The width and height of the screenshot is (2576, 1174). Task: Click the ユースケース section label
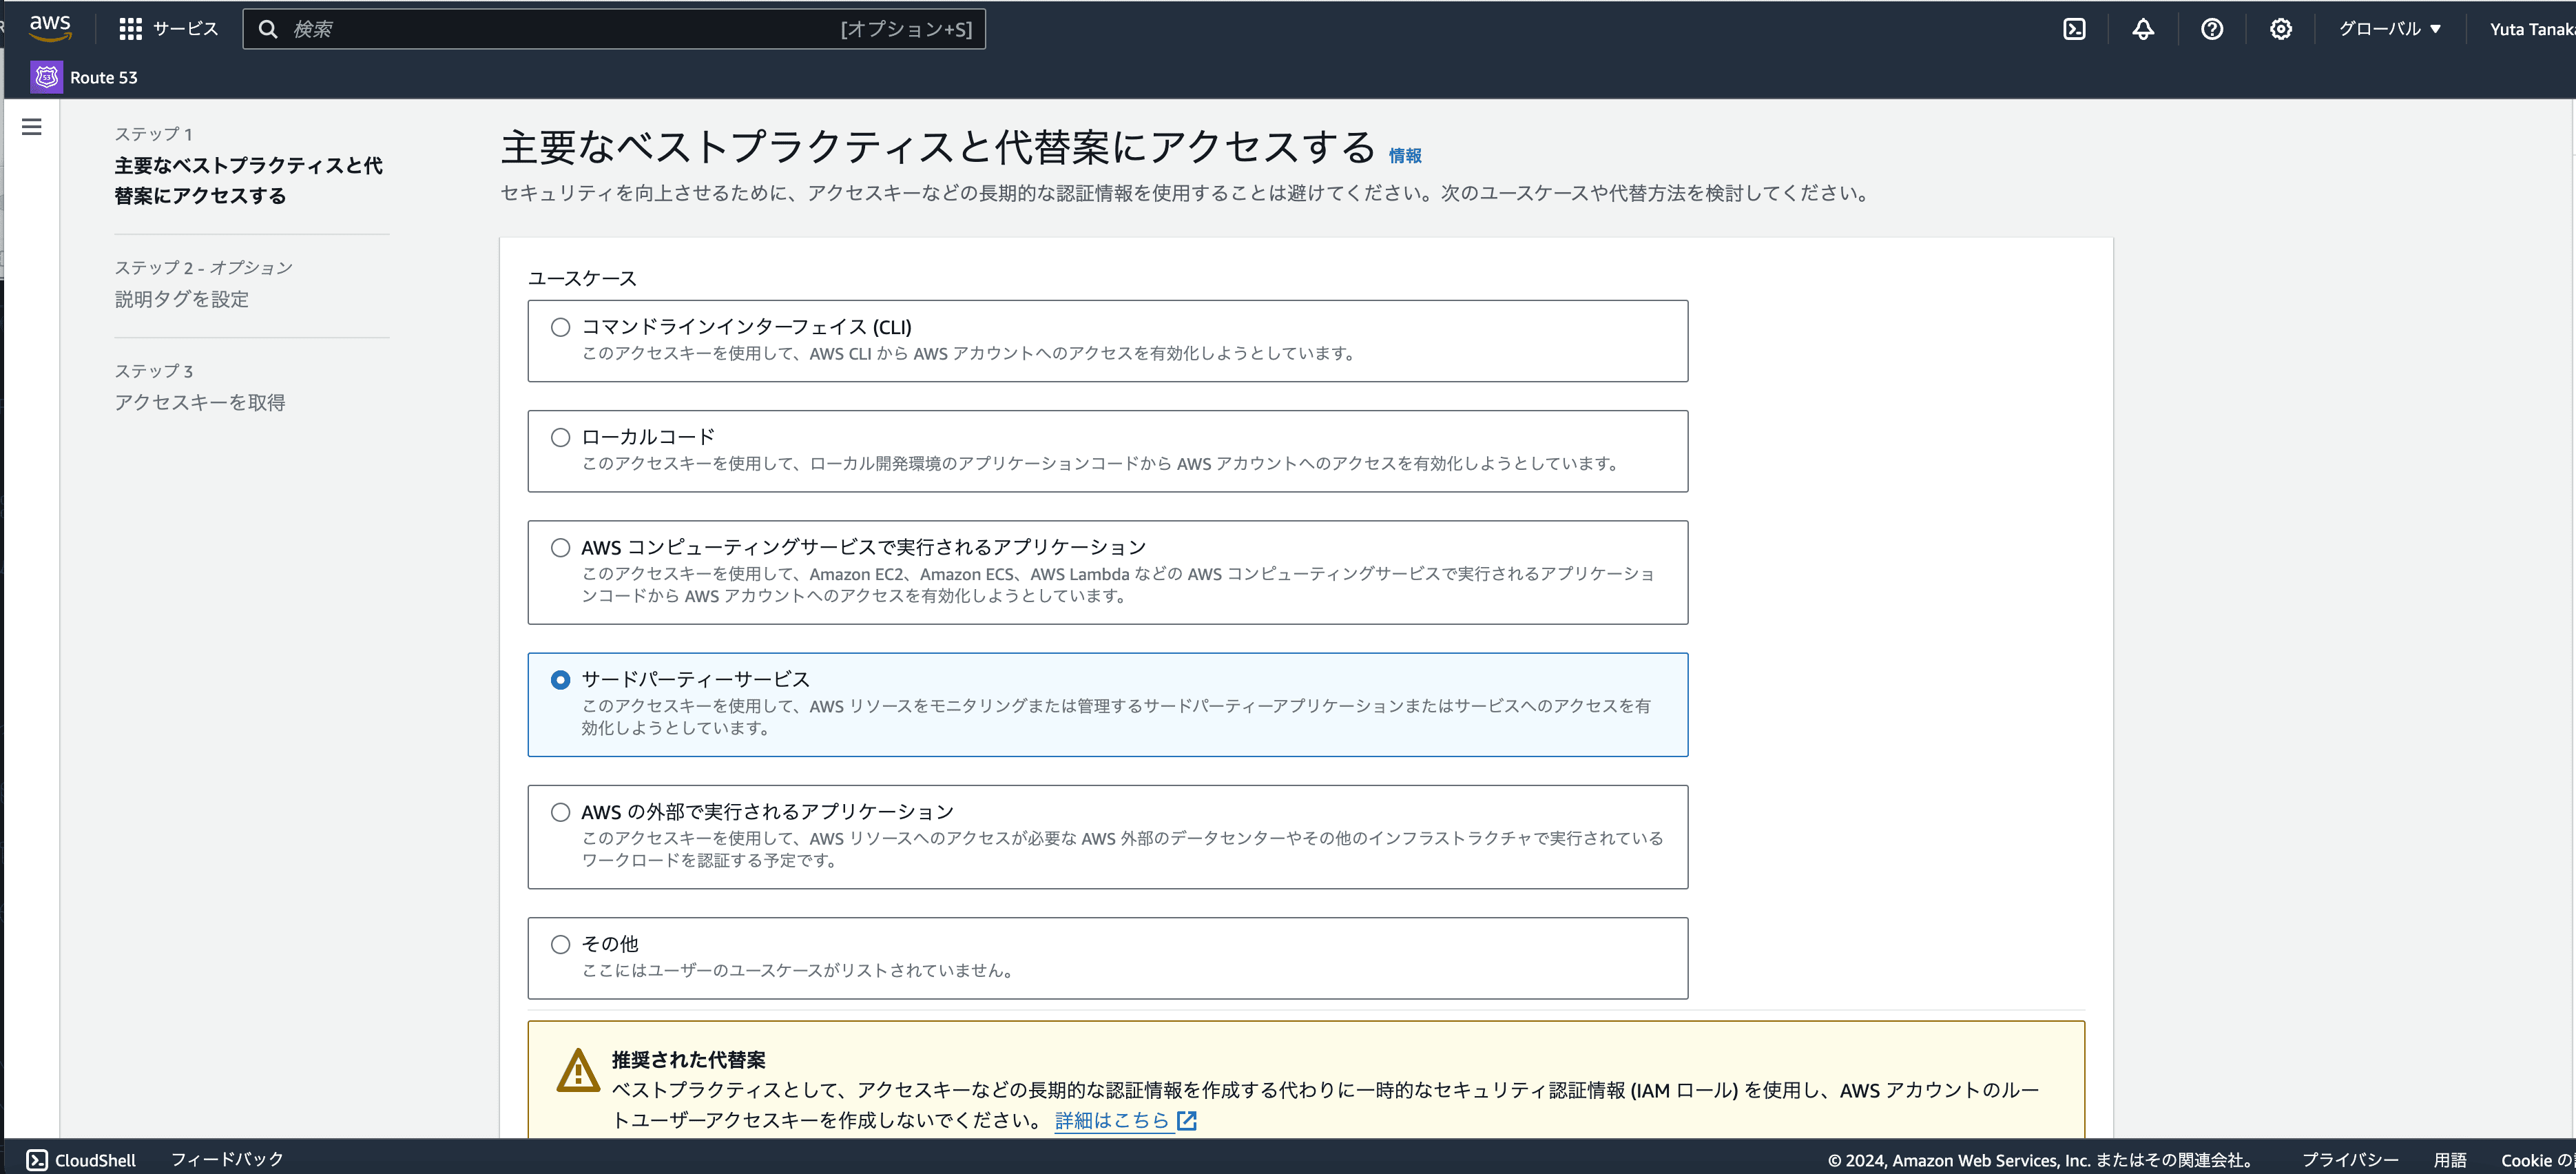click(x=582, y=278)
